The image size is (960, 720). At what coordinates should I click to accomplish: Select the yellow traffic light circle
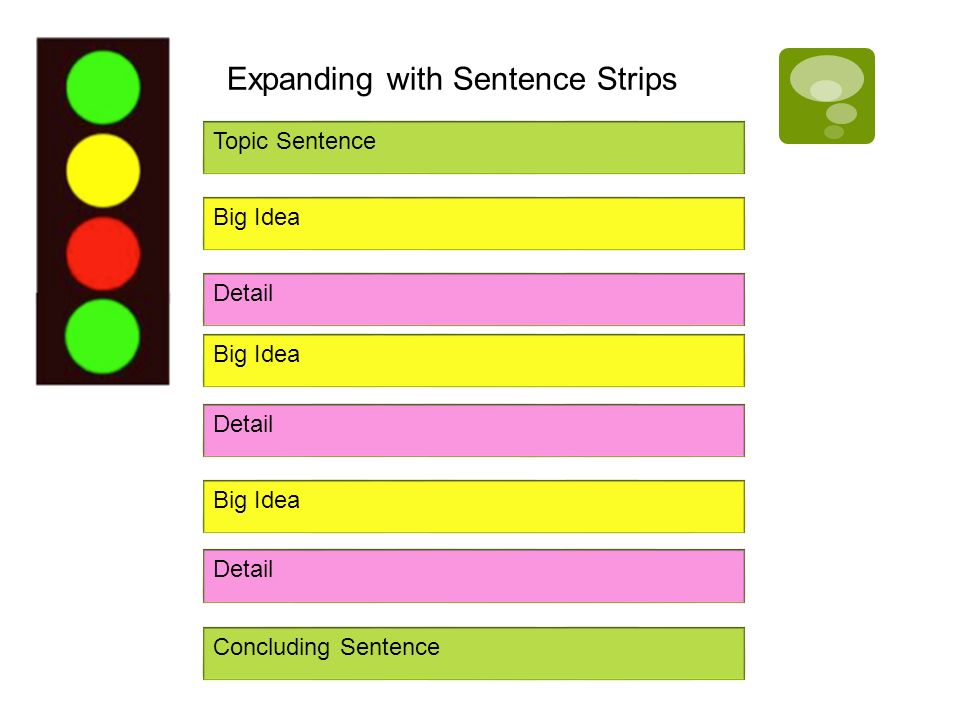[103, 170]
